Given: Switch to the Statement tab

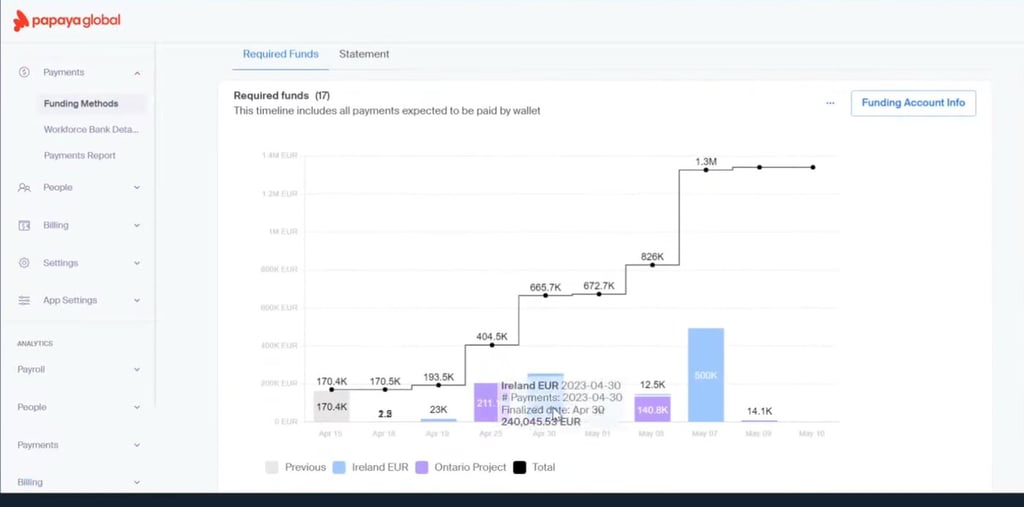Looking at the screenshot, I should tap(364, 54).
